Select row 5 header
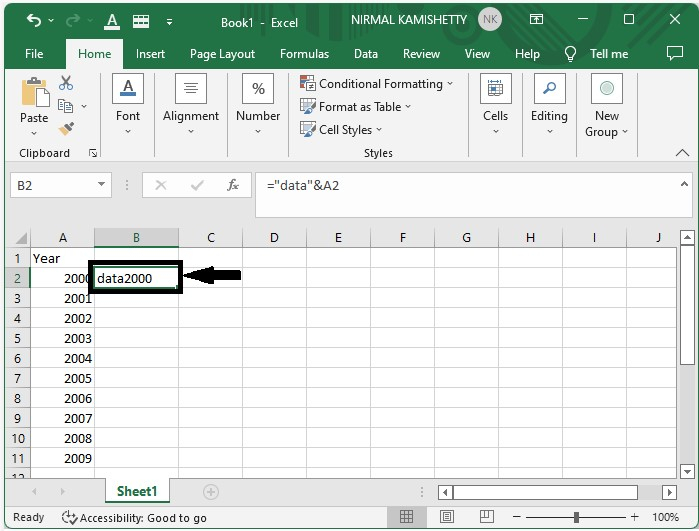This screenshot has width=699, height=531. pos(17,338)
